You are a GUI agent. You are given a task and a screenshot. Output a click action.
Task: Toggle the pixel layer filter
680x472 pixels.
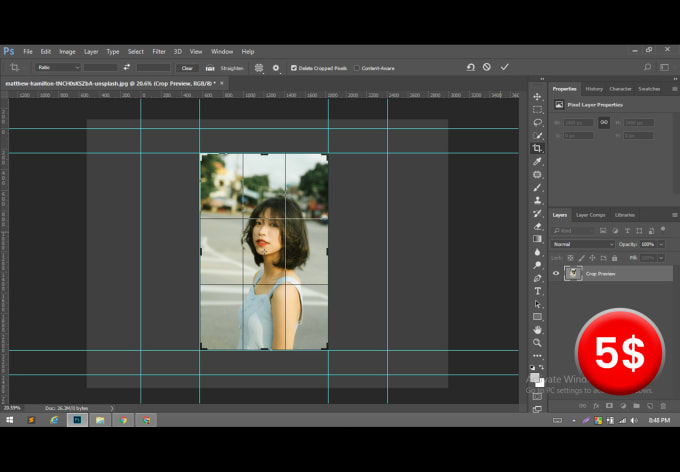[x=603, y=231]
